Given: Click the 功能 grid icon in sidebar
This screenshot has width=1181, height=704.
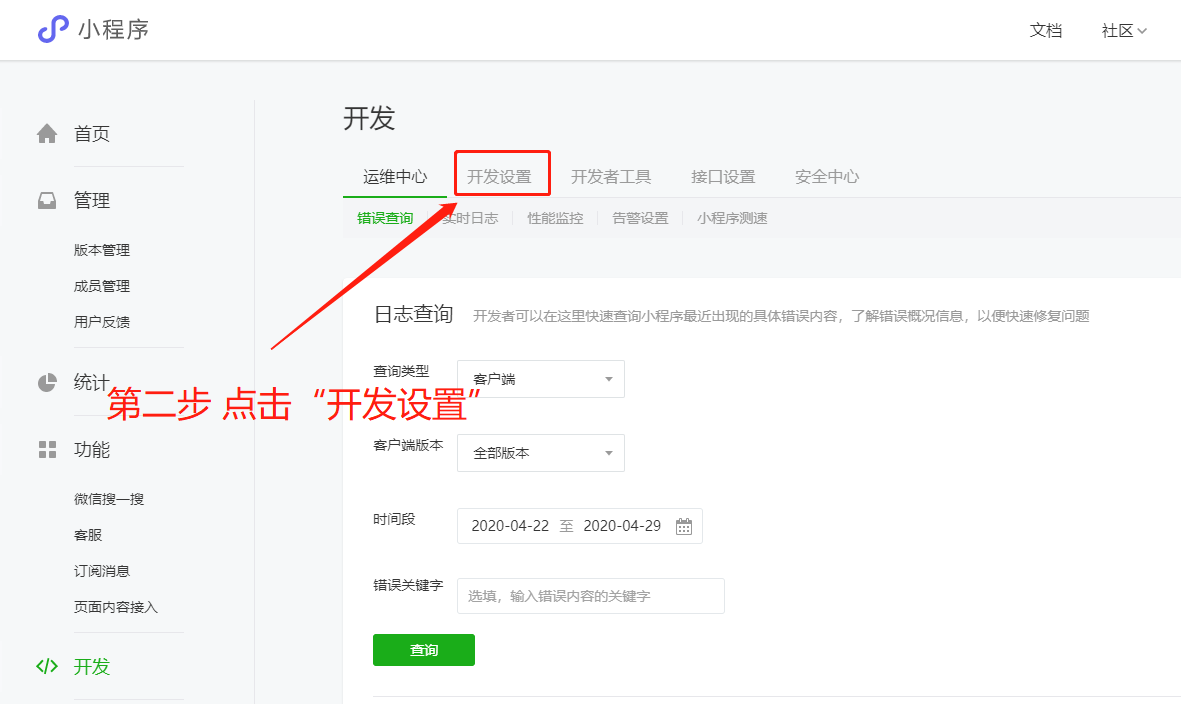Looking at the screenshot, I should tap(46, 449).
